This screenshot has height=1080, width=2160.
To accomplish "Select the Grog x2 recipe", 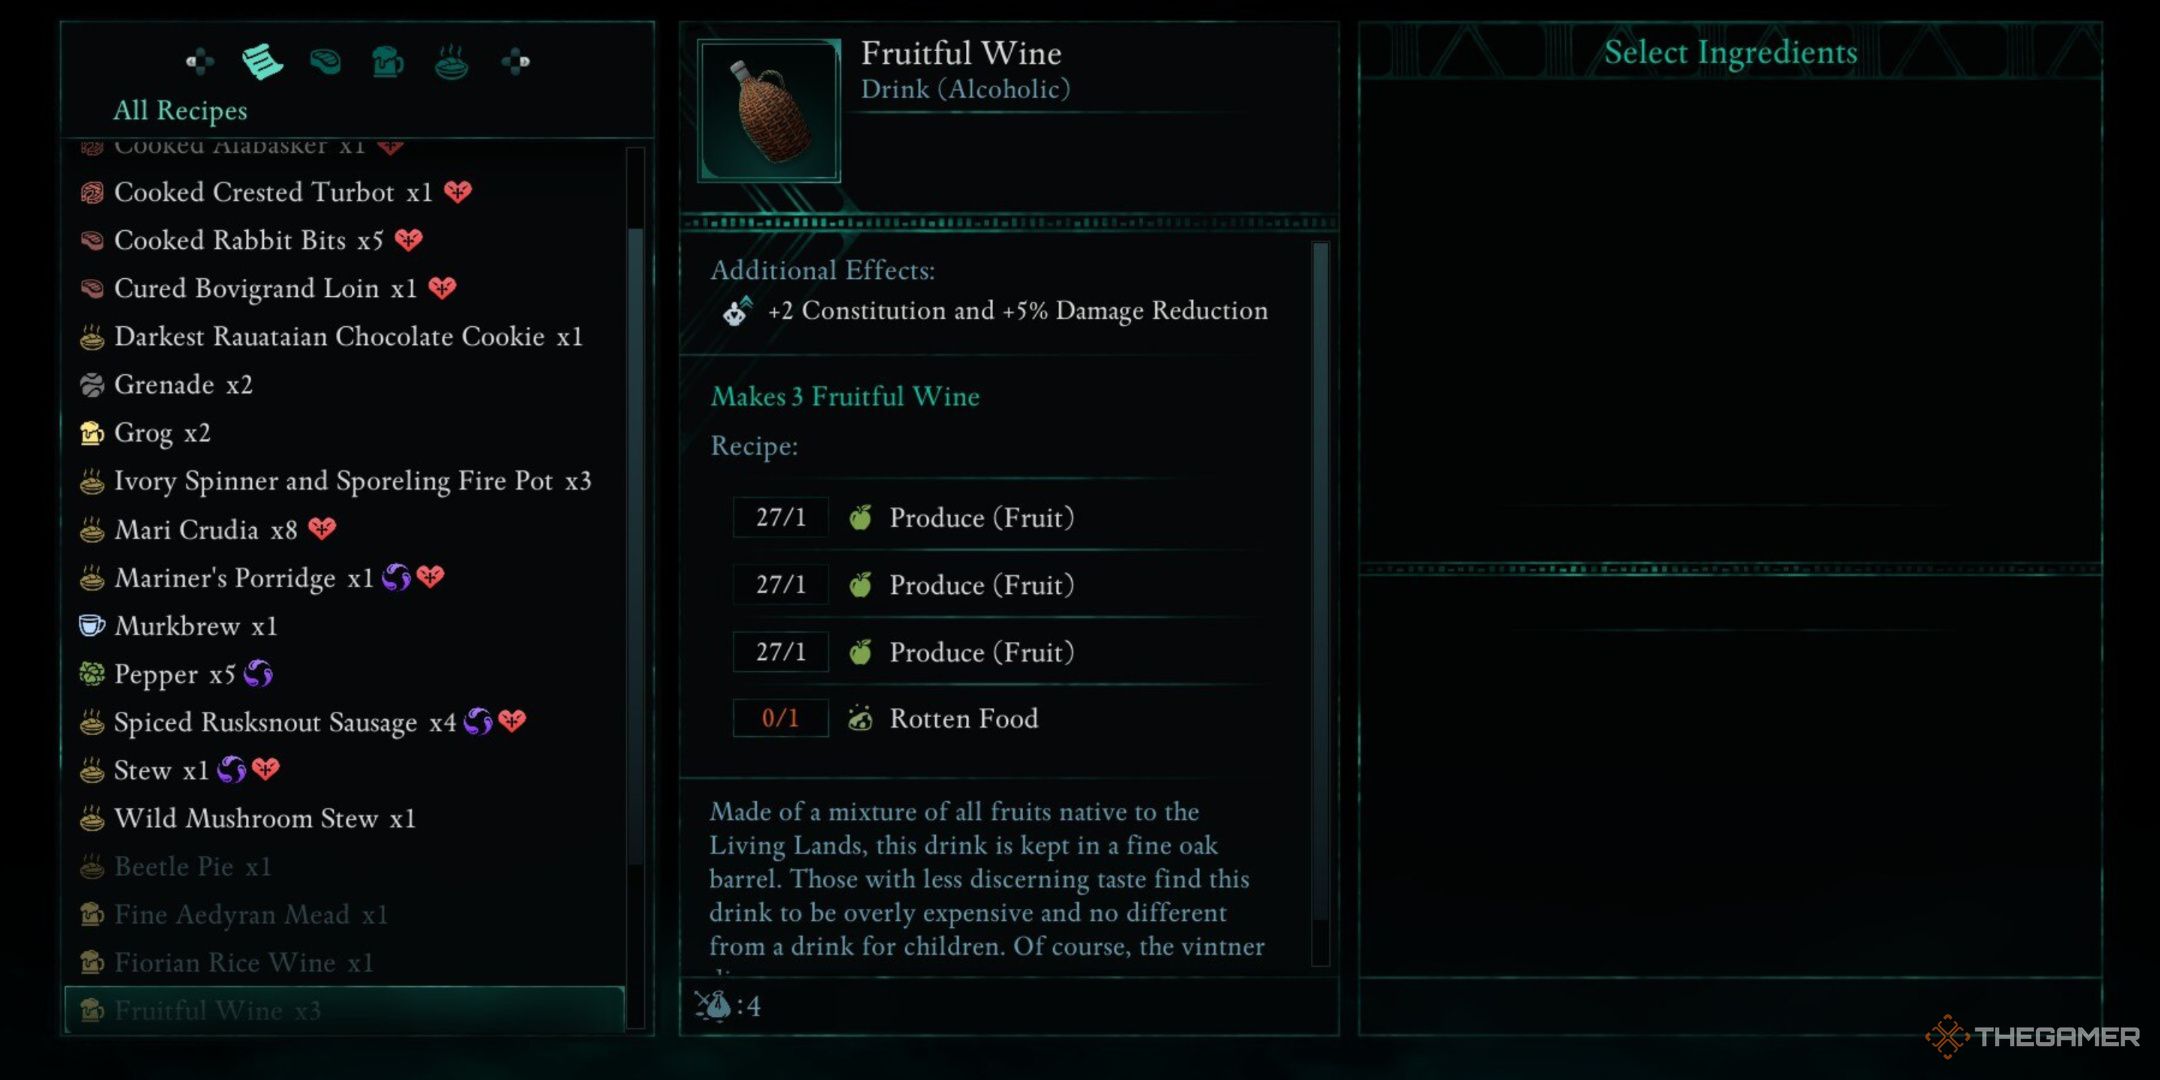I will click(x=162, y=433).
